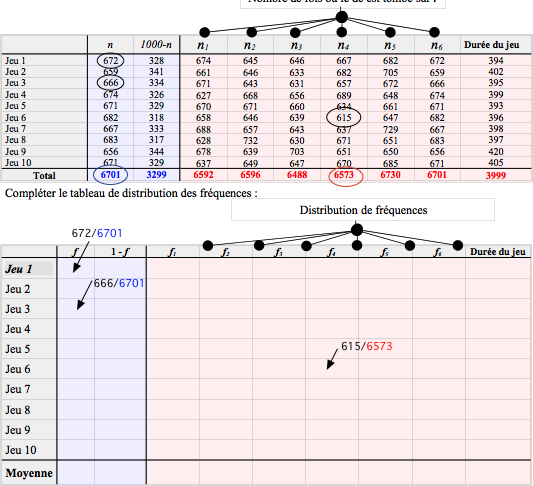Viewport: 533px width, 486px height.
Task: Click the circled 615 in the n₄ column
Action: [x=344, y=118]
